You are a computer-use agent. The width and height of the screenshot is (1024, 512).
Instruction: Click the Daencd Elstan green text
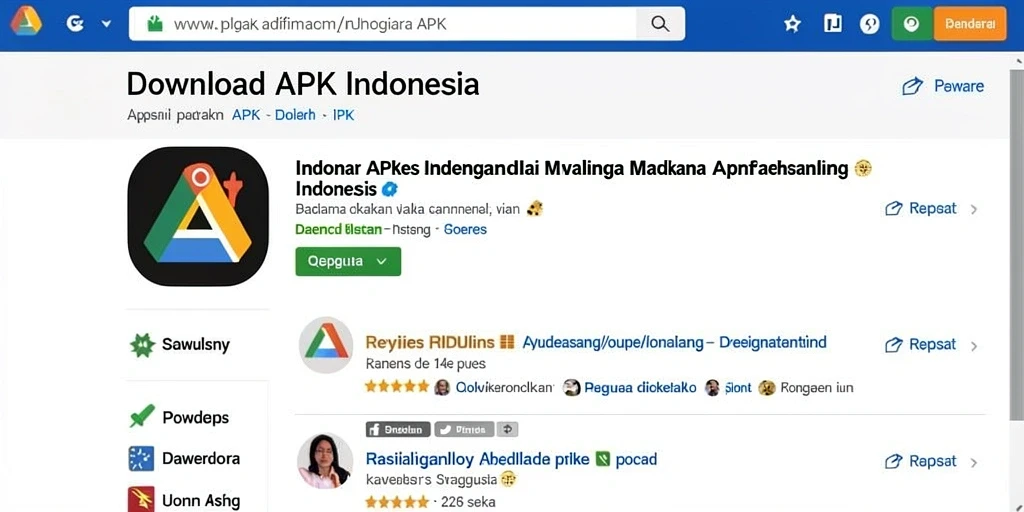click(x=338, y=229)
